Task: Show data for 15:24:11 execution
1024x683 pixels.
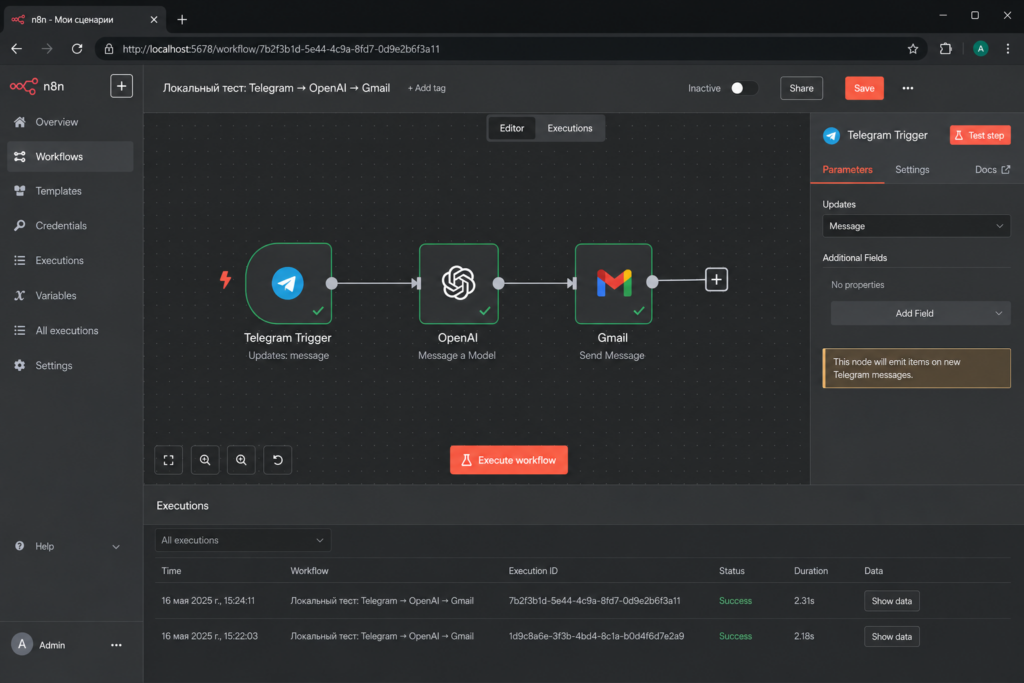Action: tap(891, 601)
